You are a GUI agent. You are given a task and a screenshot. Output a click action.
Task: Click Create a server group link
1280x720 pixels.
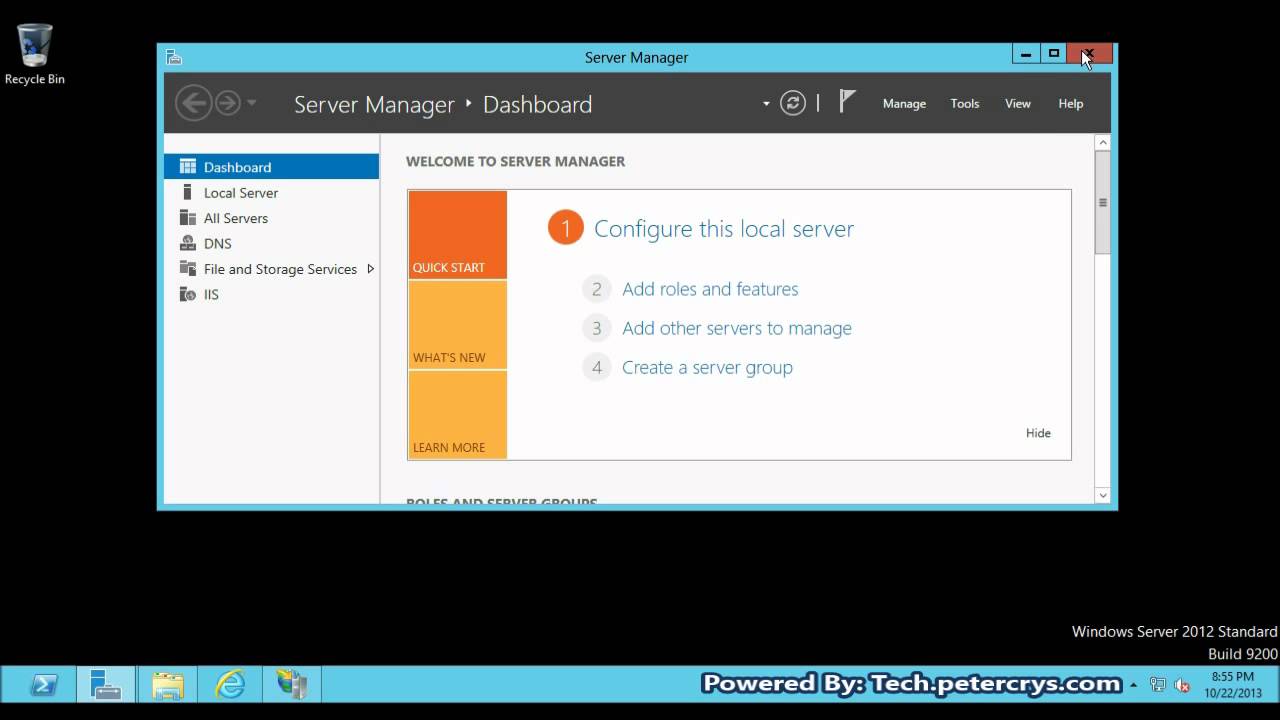707,367
